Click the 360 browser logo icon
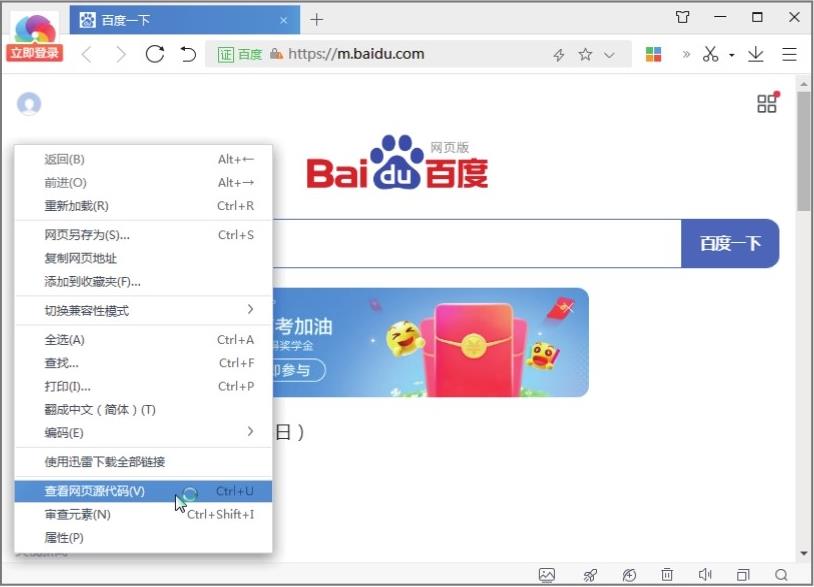814x587 pixels. click(x=35, y=29)
